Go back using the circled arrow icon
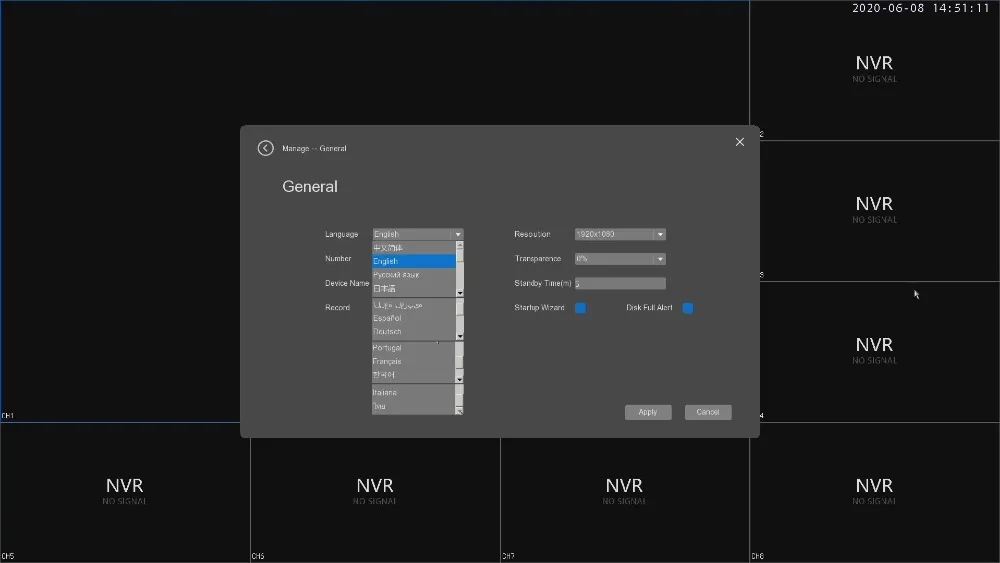This screenshot has width=1000, height=563. coord(265,148)
